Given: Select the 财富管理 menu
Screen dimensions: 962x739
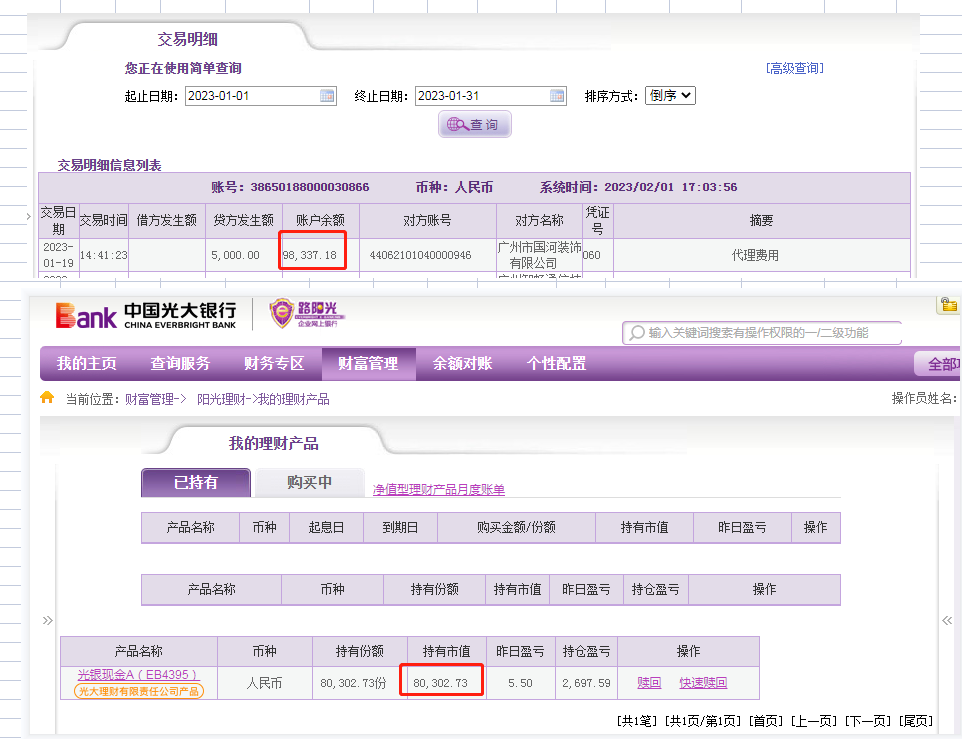Looking at the screenshot, I should point(368,364).
